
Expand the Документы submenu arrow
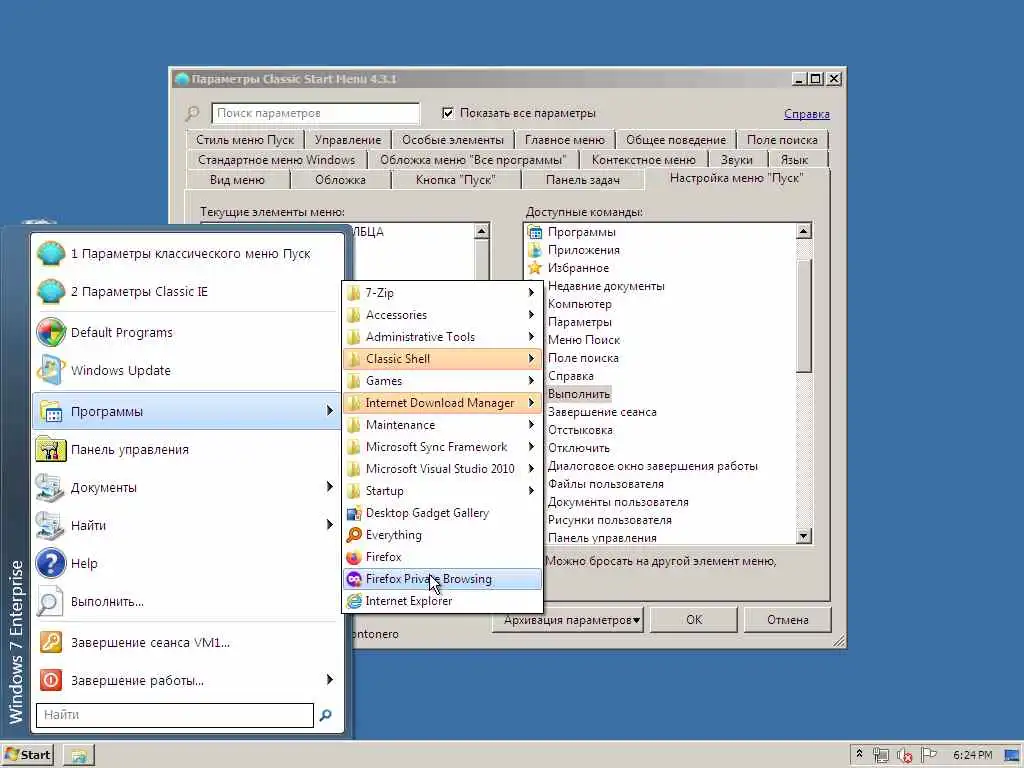click(329, 487)
